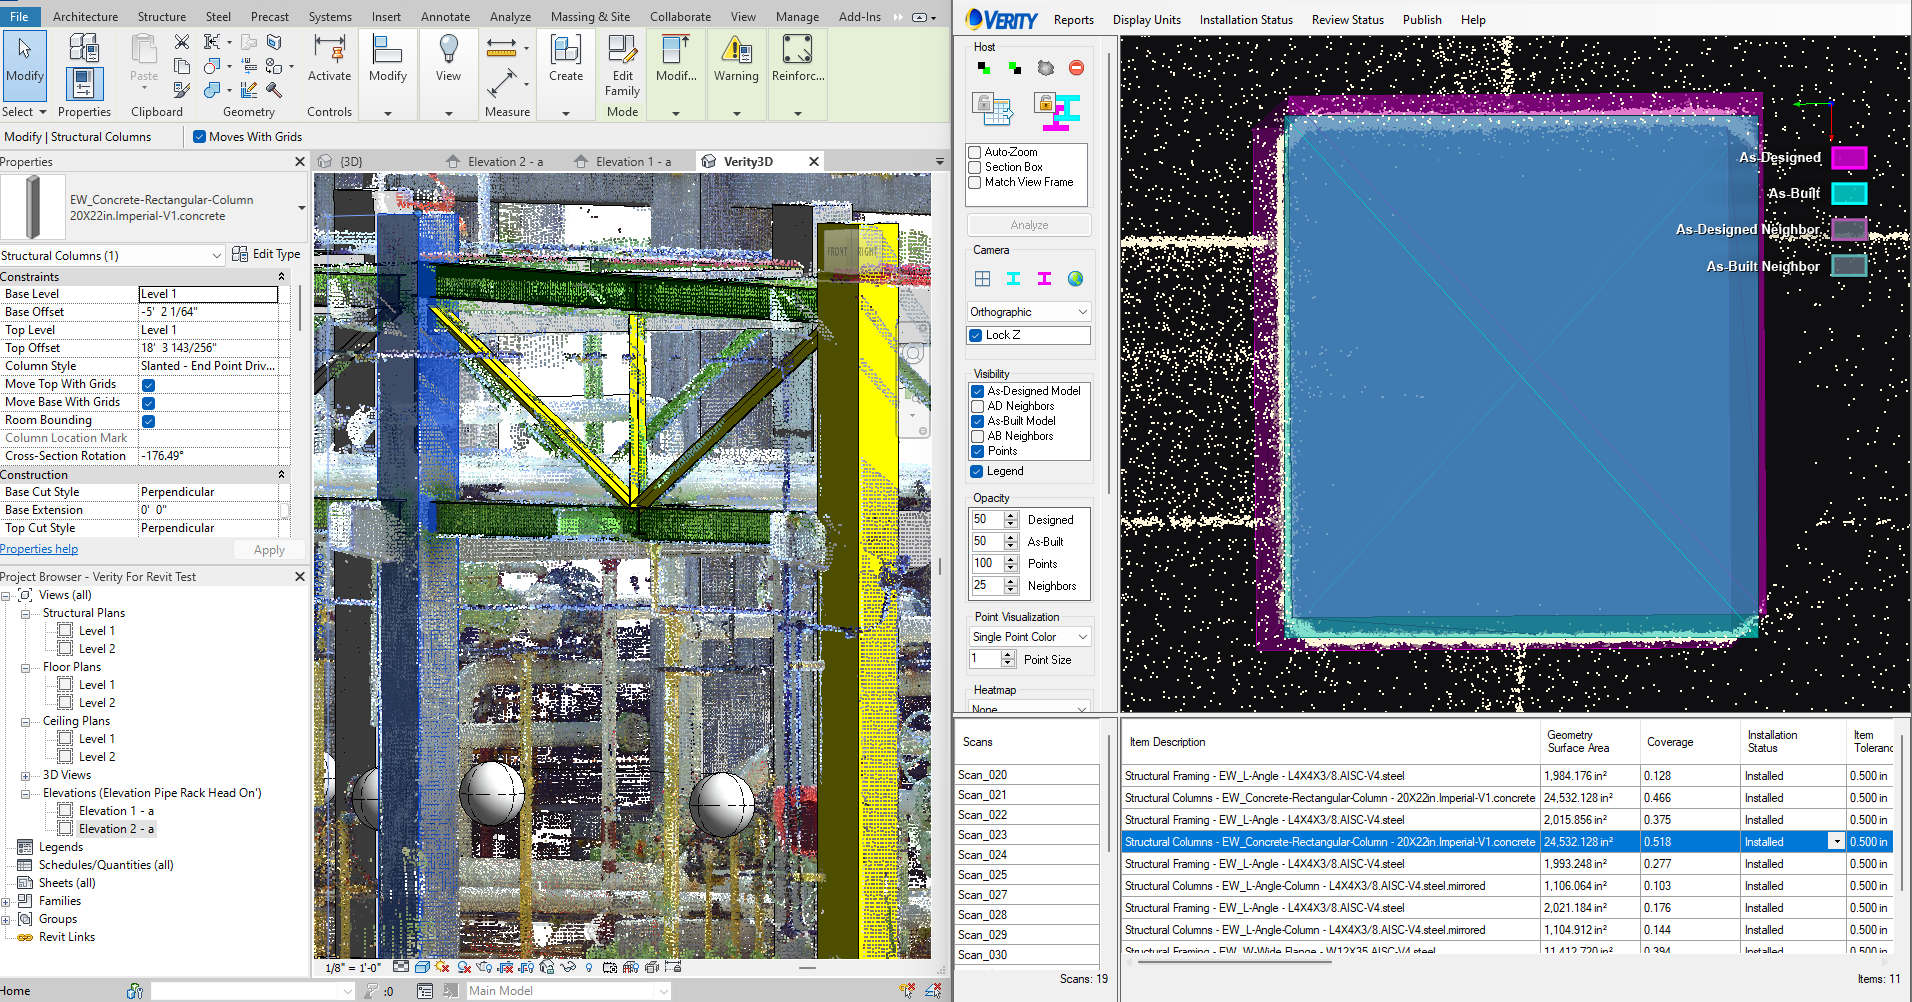Enable the Section Box checkbox in Verity
The image size is (1912, 1002).
975,167
